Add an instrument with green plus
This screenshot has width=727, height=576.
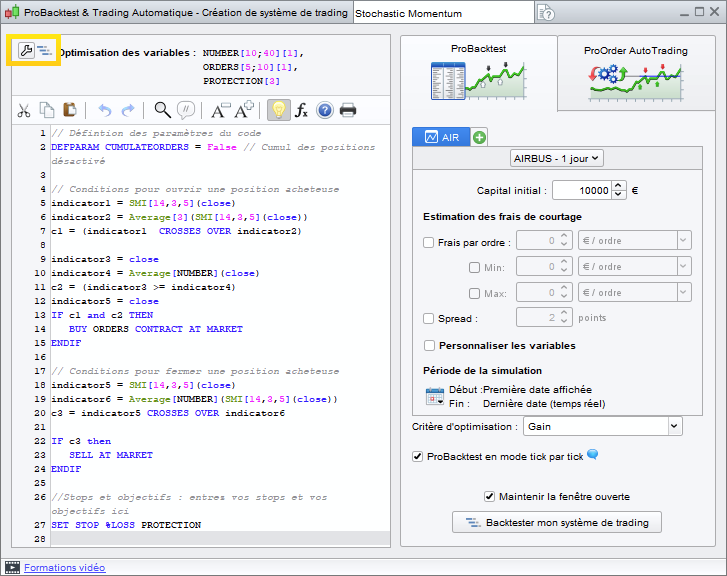pyautogui.click(x=479, y=137)
